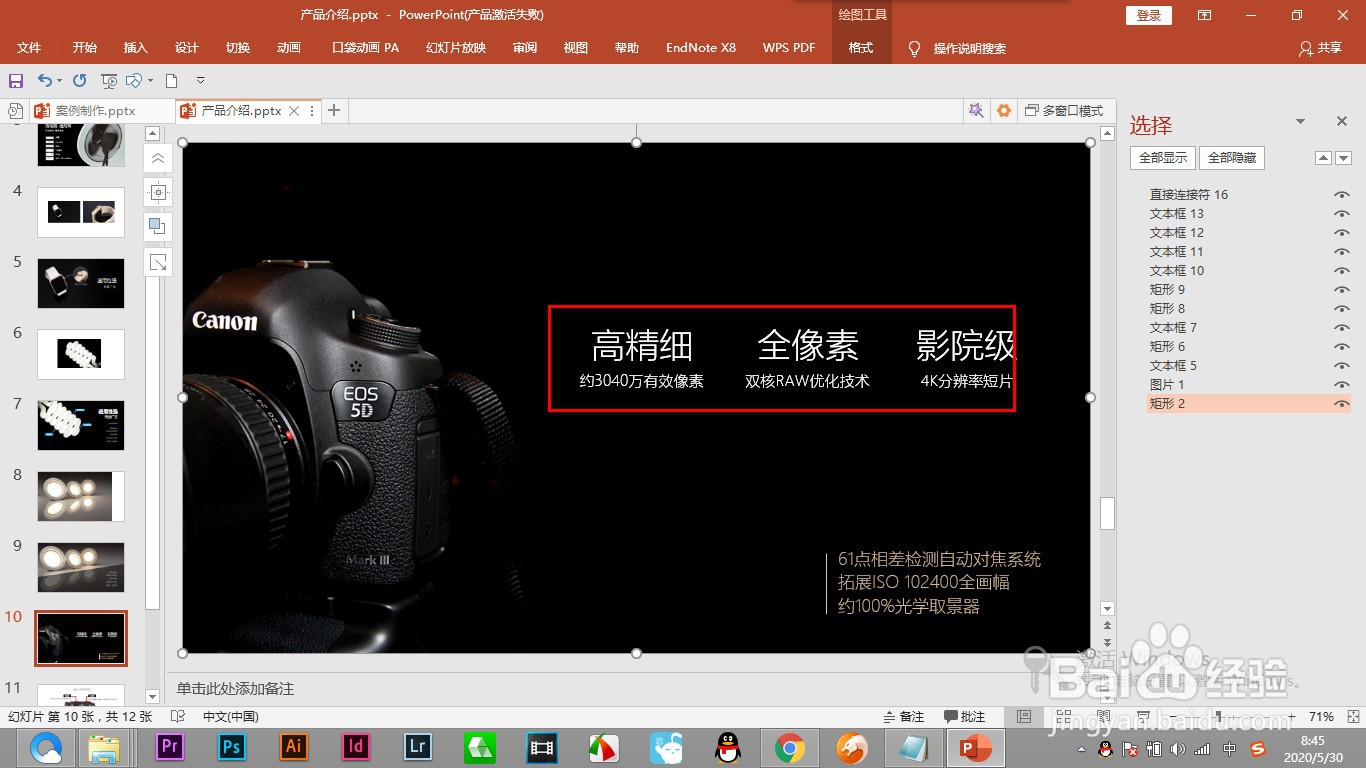Click the double-chevron collapse icon beside slide

pyautogui.click(x=158, y=158)
